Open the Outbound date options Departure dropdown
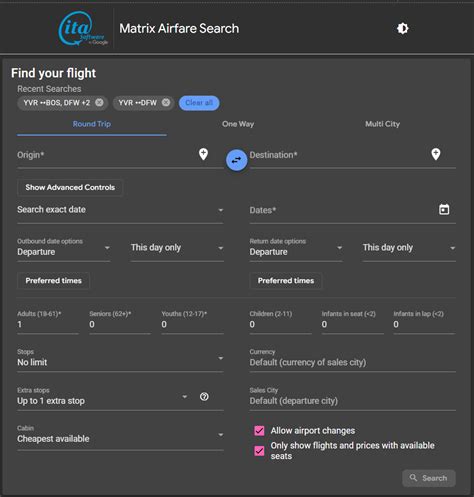 [x=63, y=248]
